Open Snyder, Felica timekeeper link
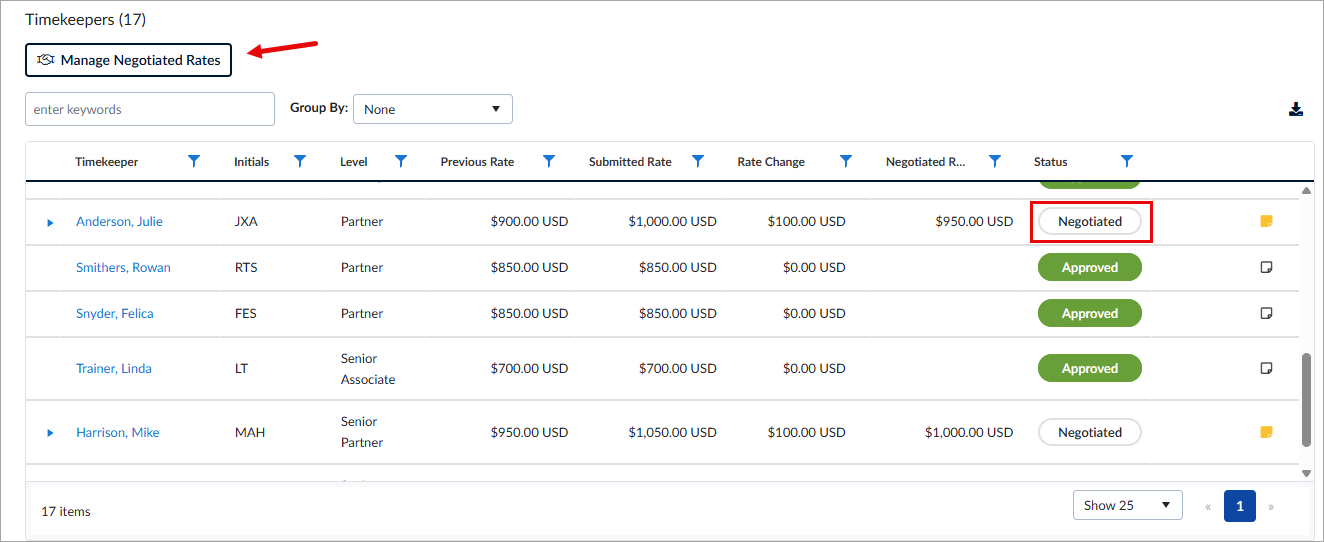Screen dimensions: 1324x542 pos(115,313)
